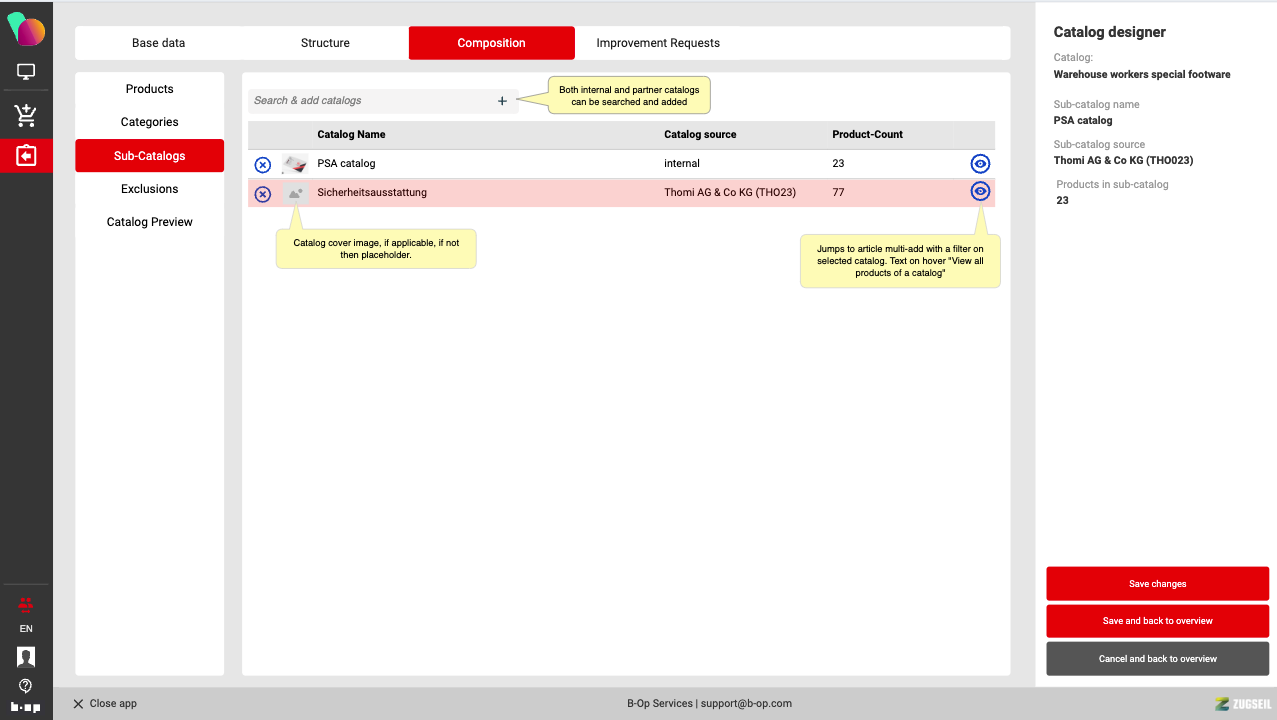Open the shopping cart icon in sidebar
The image size is (1277, 720).
26,115
